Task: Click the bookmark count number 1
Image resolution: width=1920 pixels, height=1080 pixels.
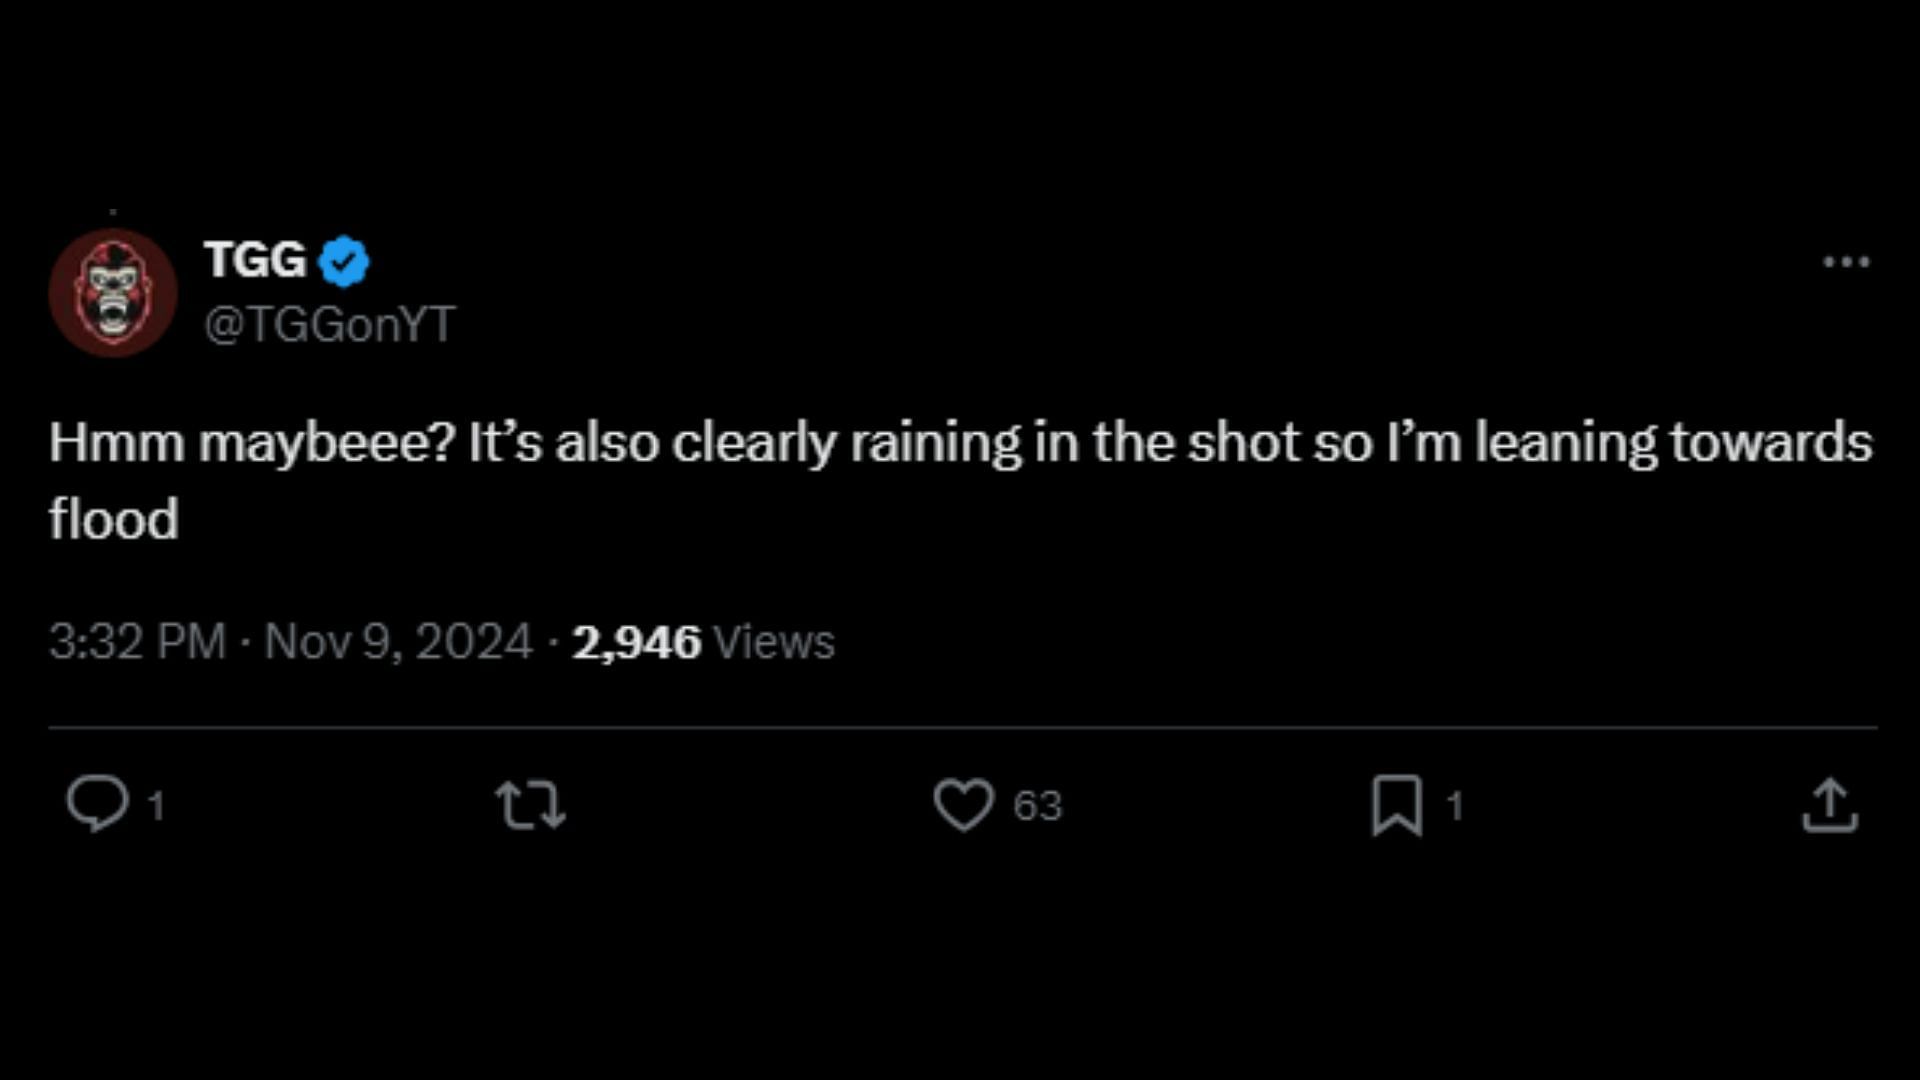Action: [x=1455, y=806]
